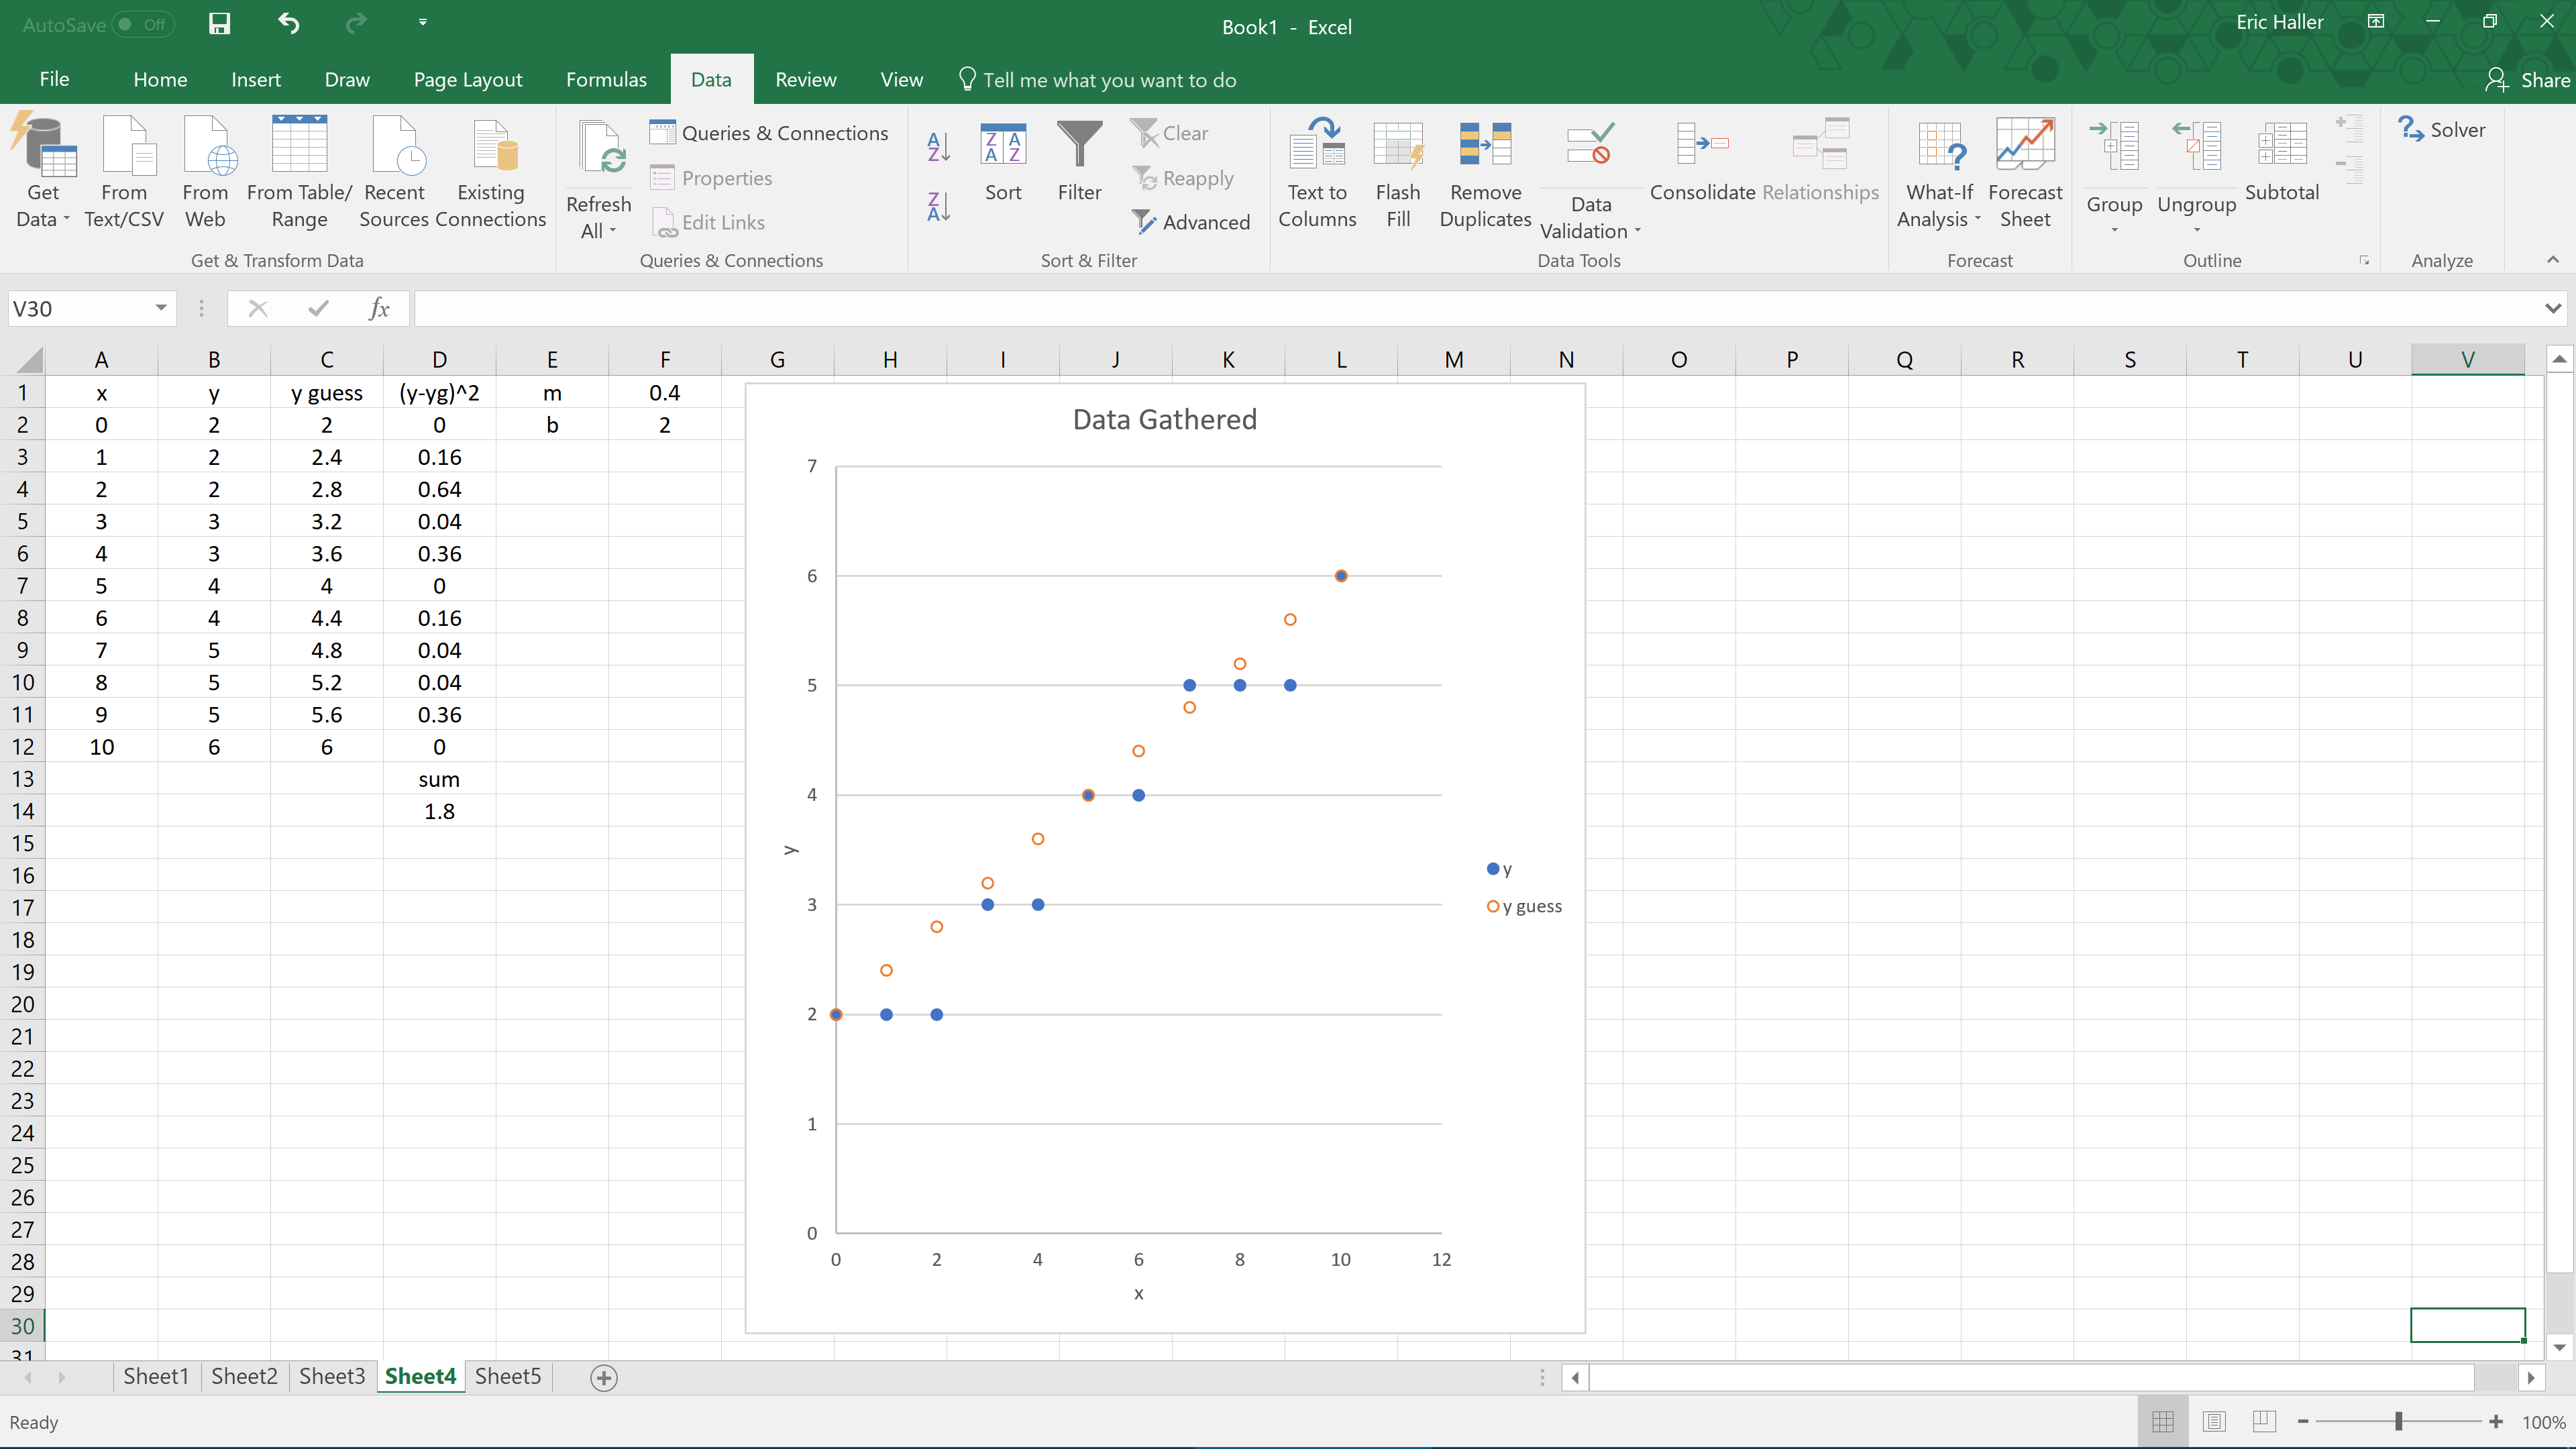Open the Formulas tab
Screen dimensions: 2576x1449
[606, 79]
